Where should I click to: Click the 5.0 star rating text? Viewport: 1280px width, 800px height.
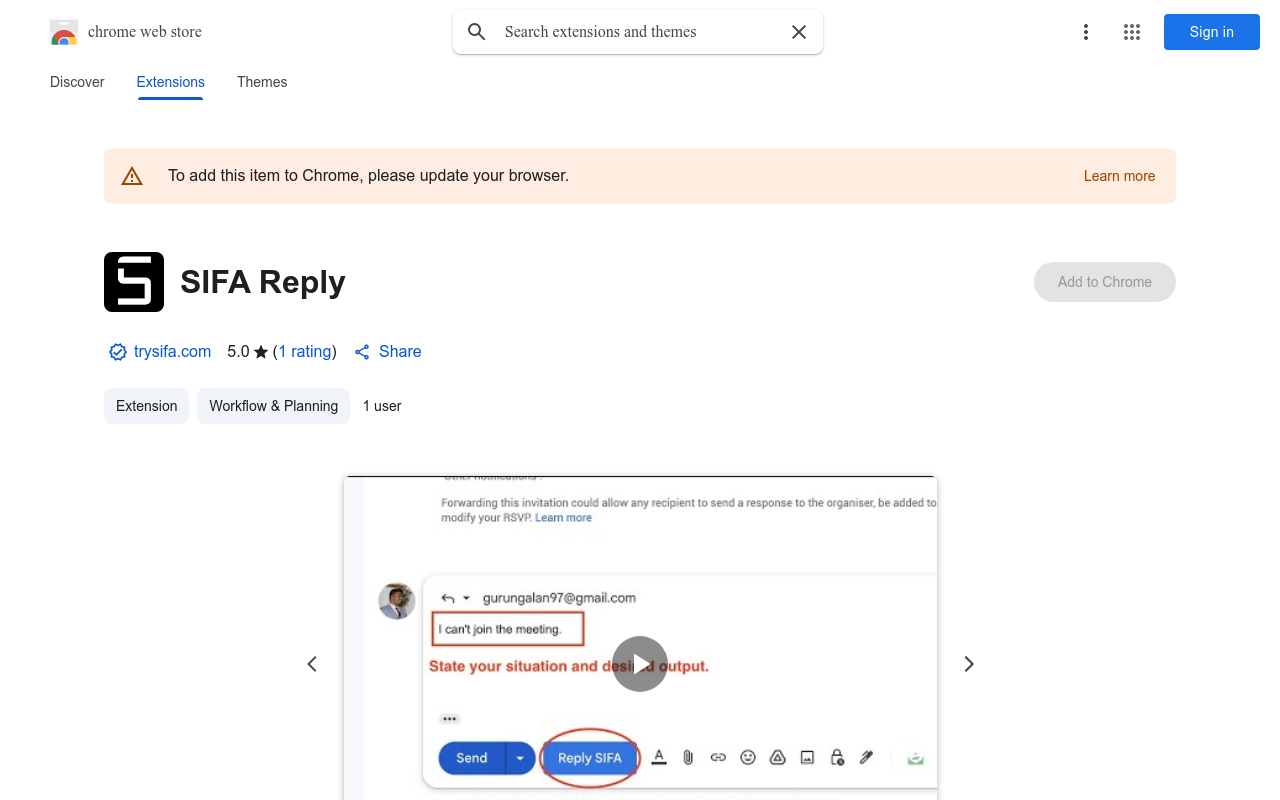[x=248, y=352]
